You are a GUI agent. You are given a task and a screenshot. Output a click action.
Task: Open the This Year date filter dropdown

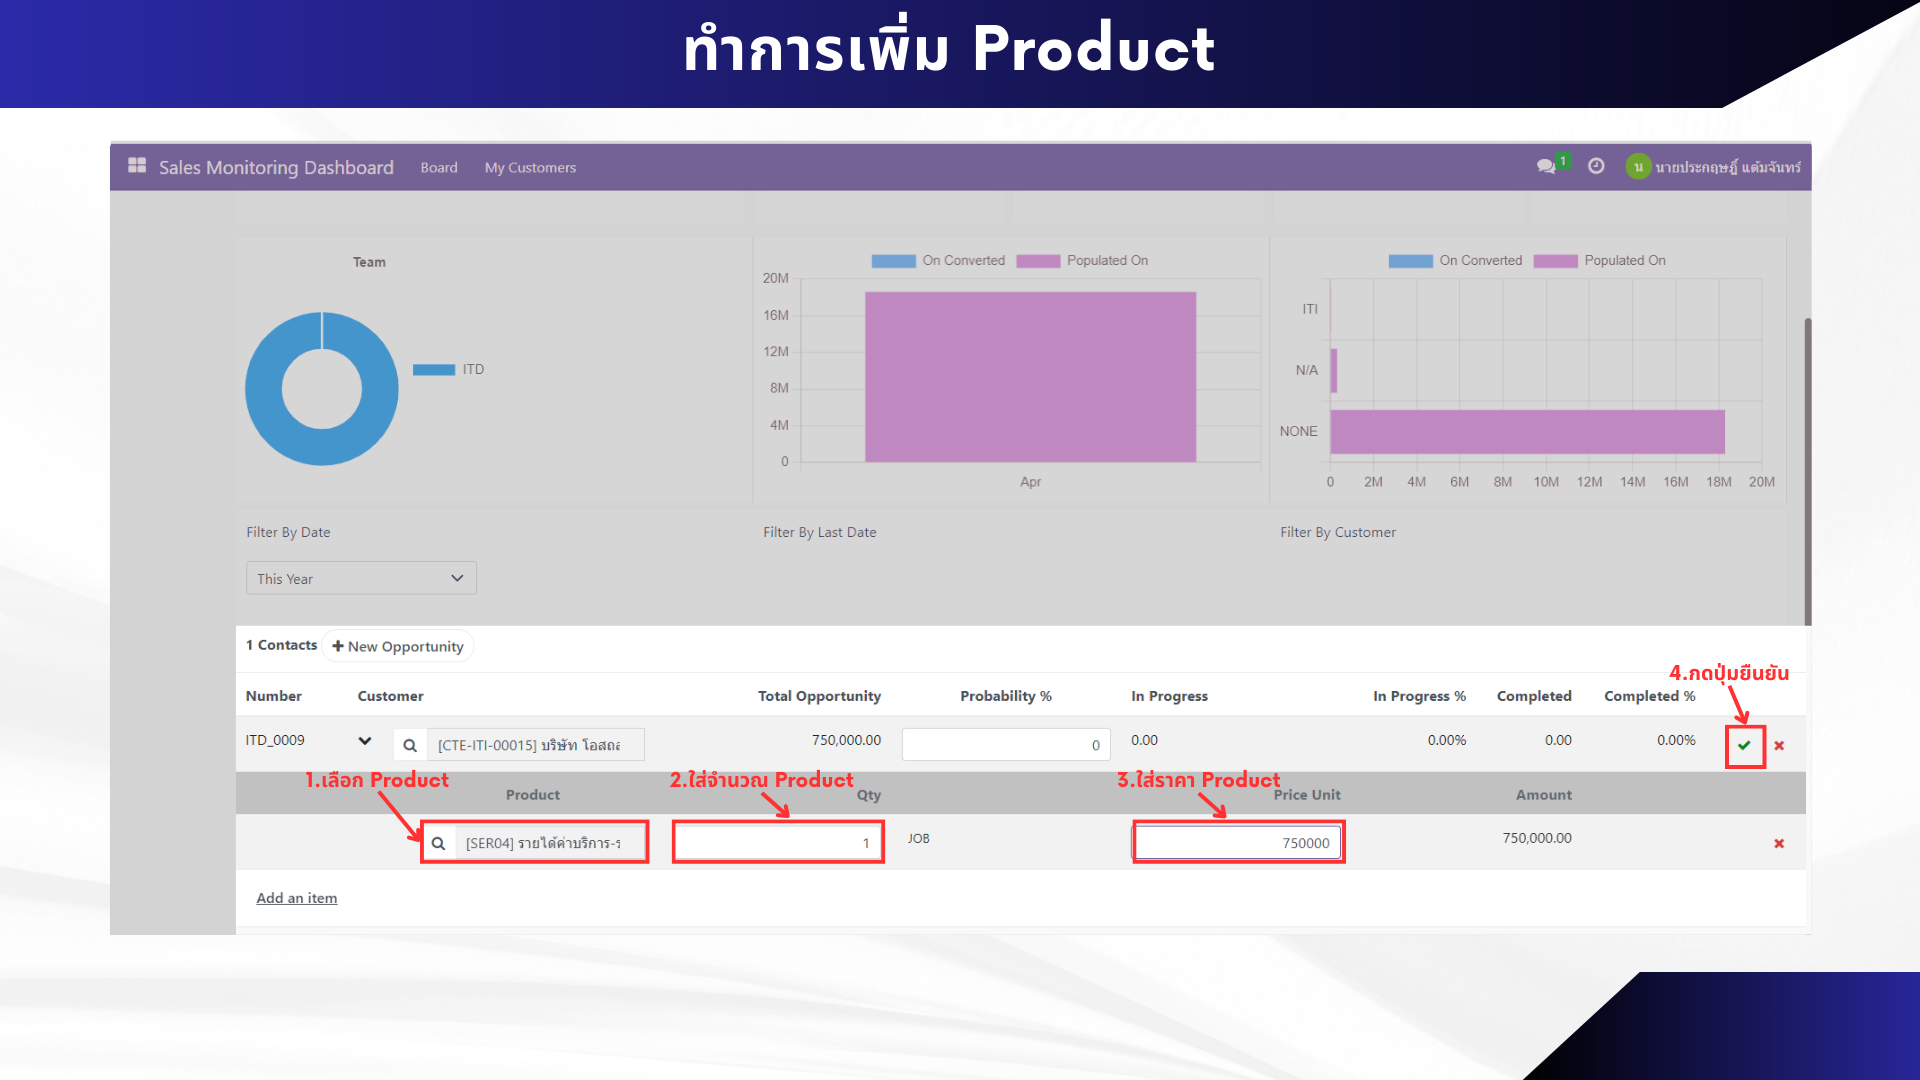coord(361,578)
